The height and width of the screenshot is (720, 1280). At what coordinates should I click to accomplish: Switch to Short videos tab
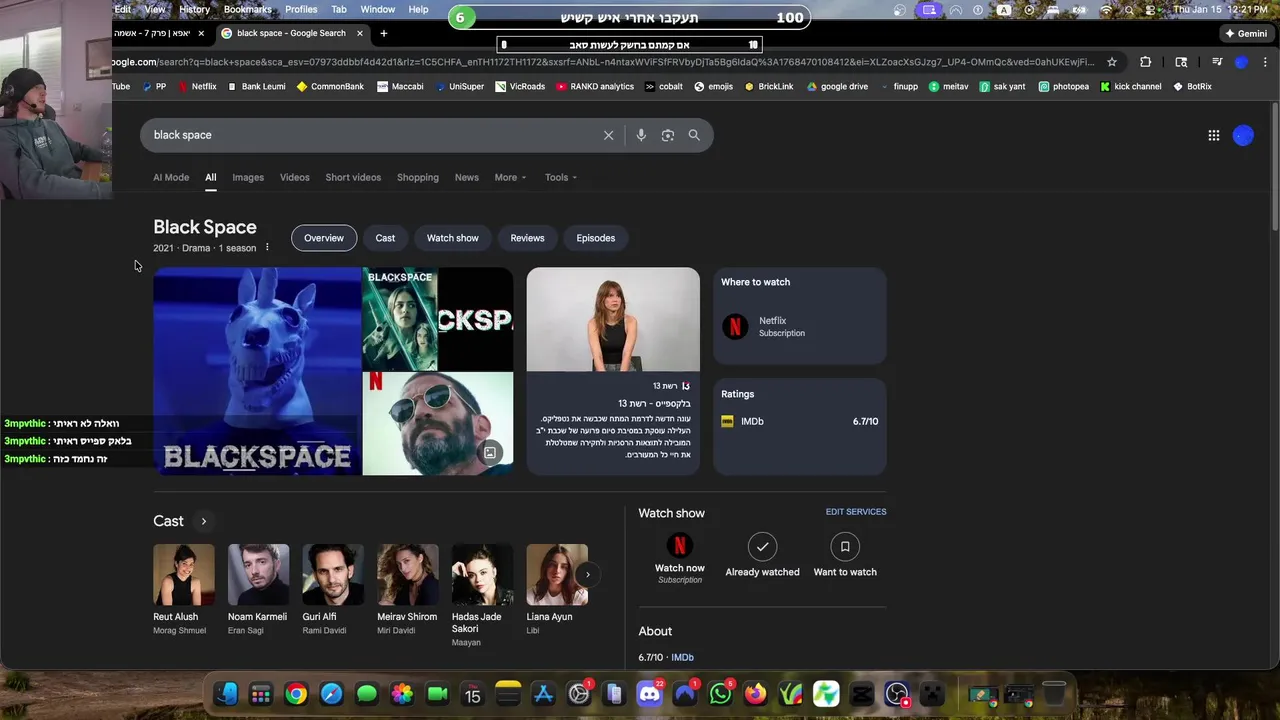[x=353, y=177]
